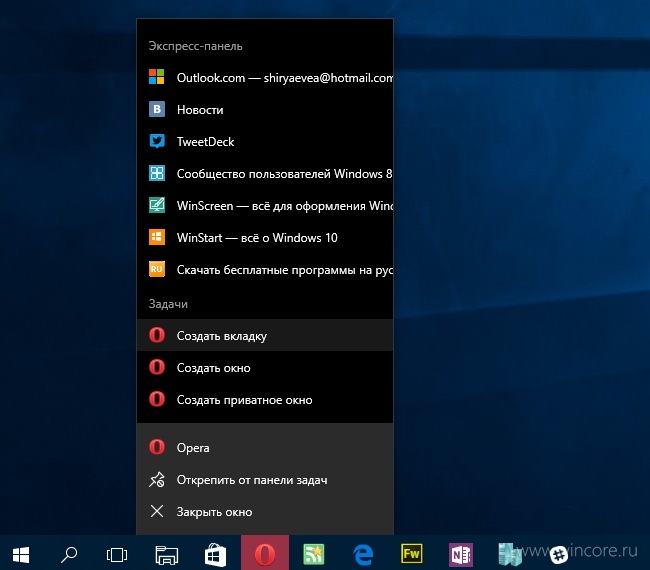
Task: Open the buildings icon on taskbar
Action: point(509,554)
